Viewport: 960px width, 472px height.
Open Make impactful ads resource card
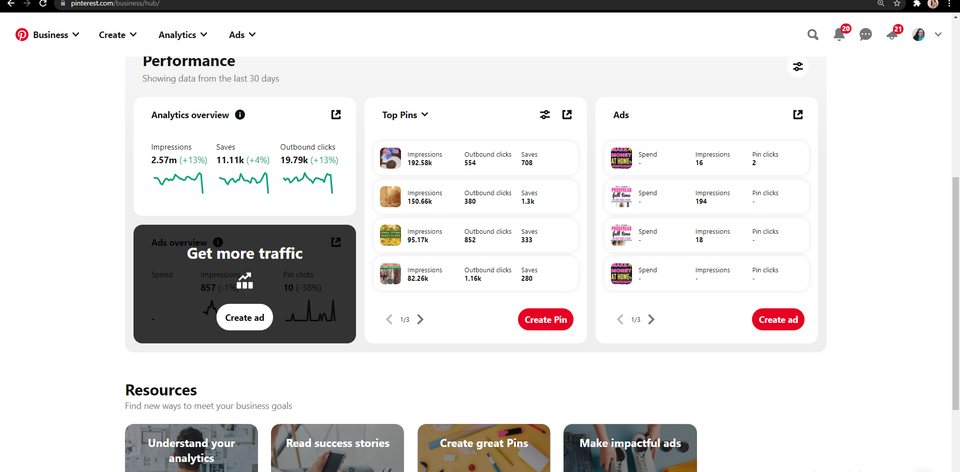pyautogui.click(x=630, y=448)
